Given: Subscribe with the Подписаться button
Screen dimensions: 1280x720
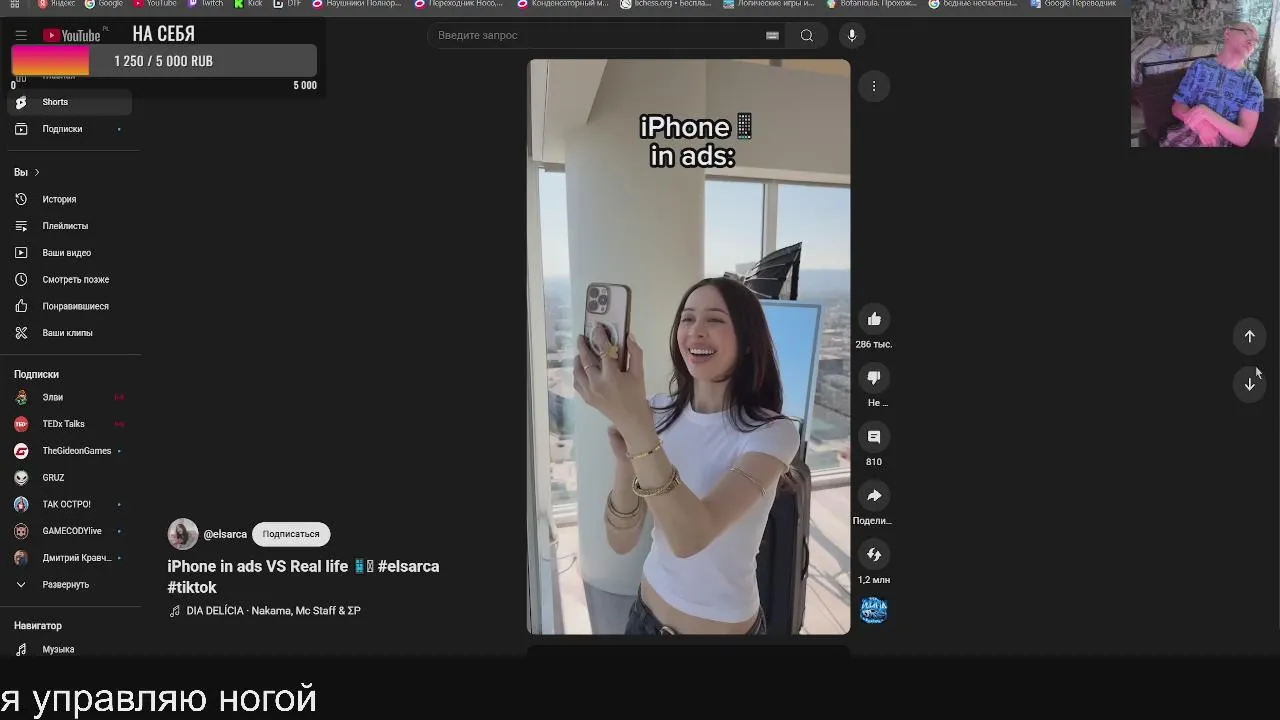Looking at the screenshot, I should [x=291, y=534].
